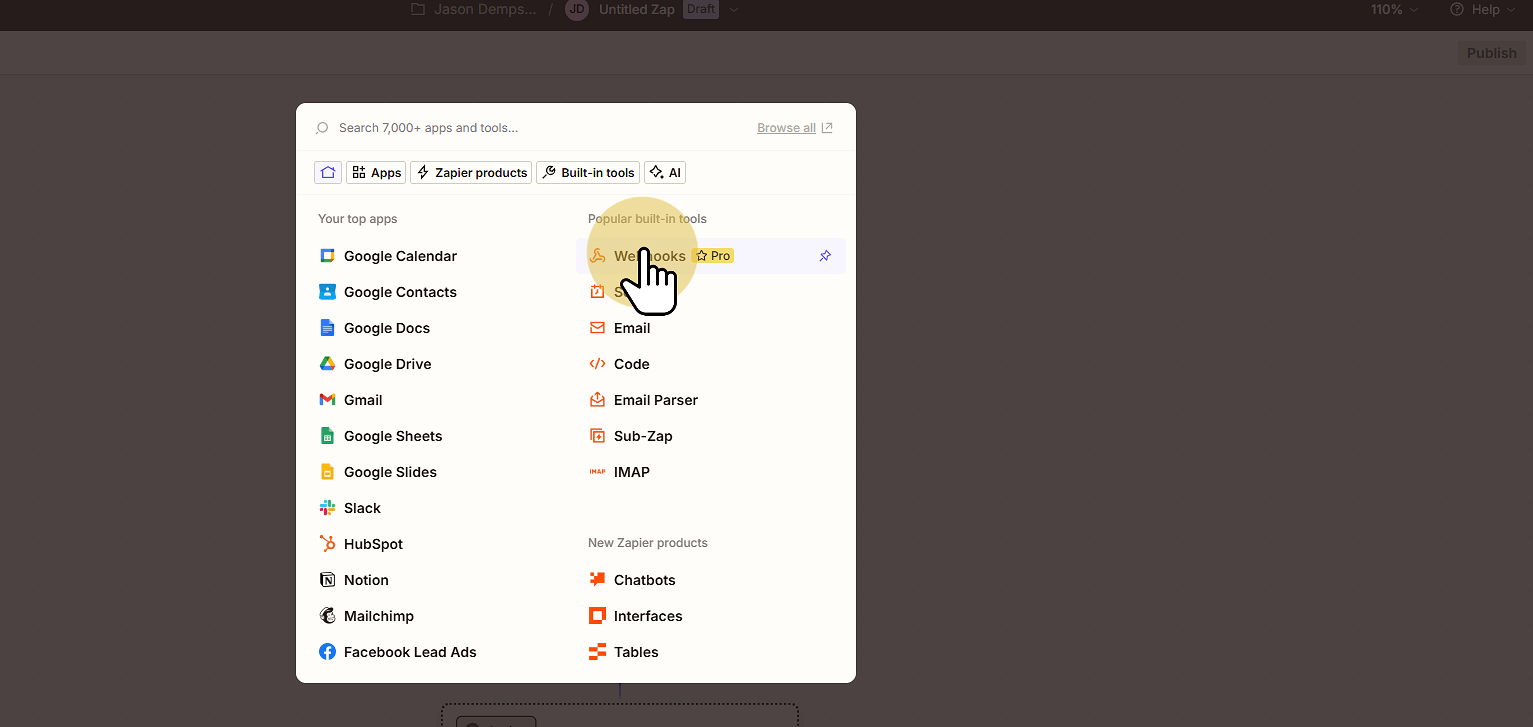The image size is (1533, 727).
Task: Select the Webhooks icon
Action: tap(597, 256)
